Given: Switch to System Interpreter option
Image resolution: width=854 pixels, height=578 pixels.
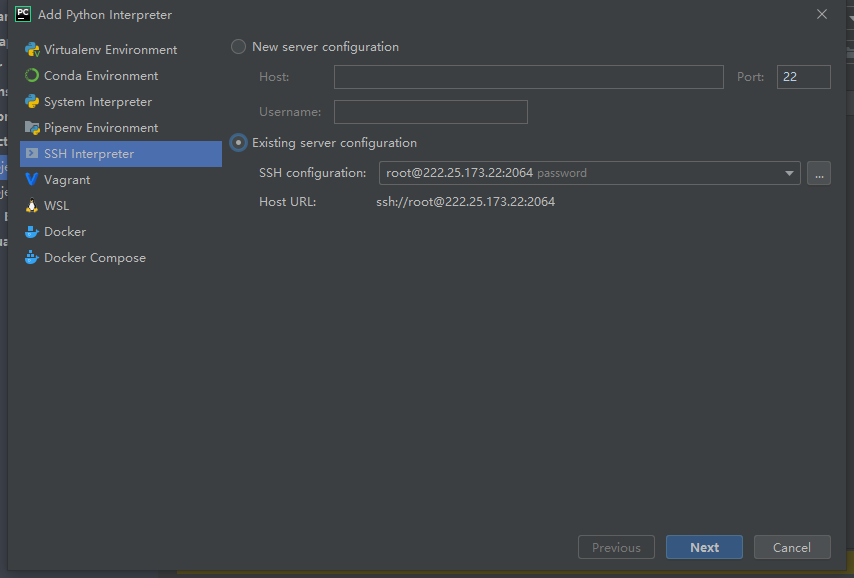Looking at the screenshot, I should click(121, 102).
